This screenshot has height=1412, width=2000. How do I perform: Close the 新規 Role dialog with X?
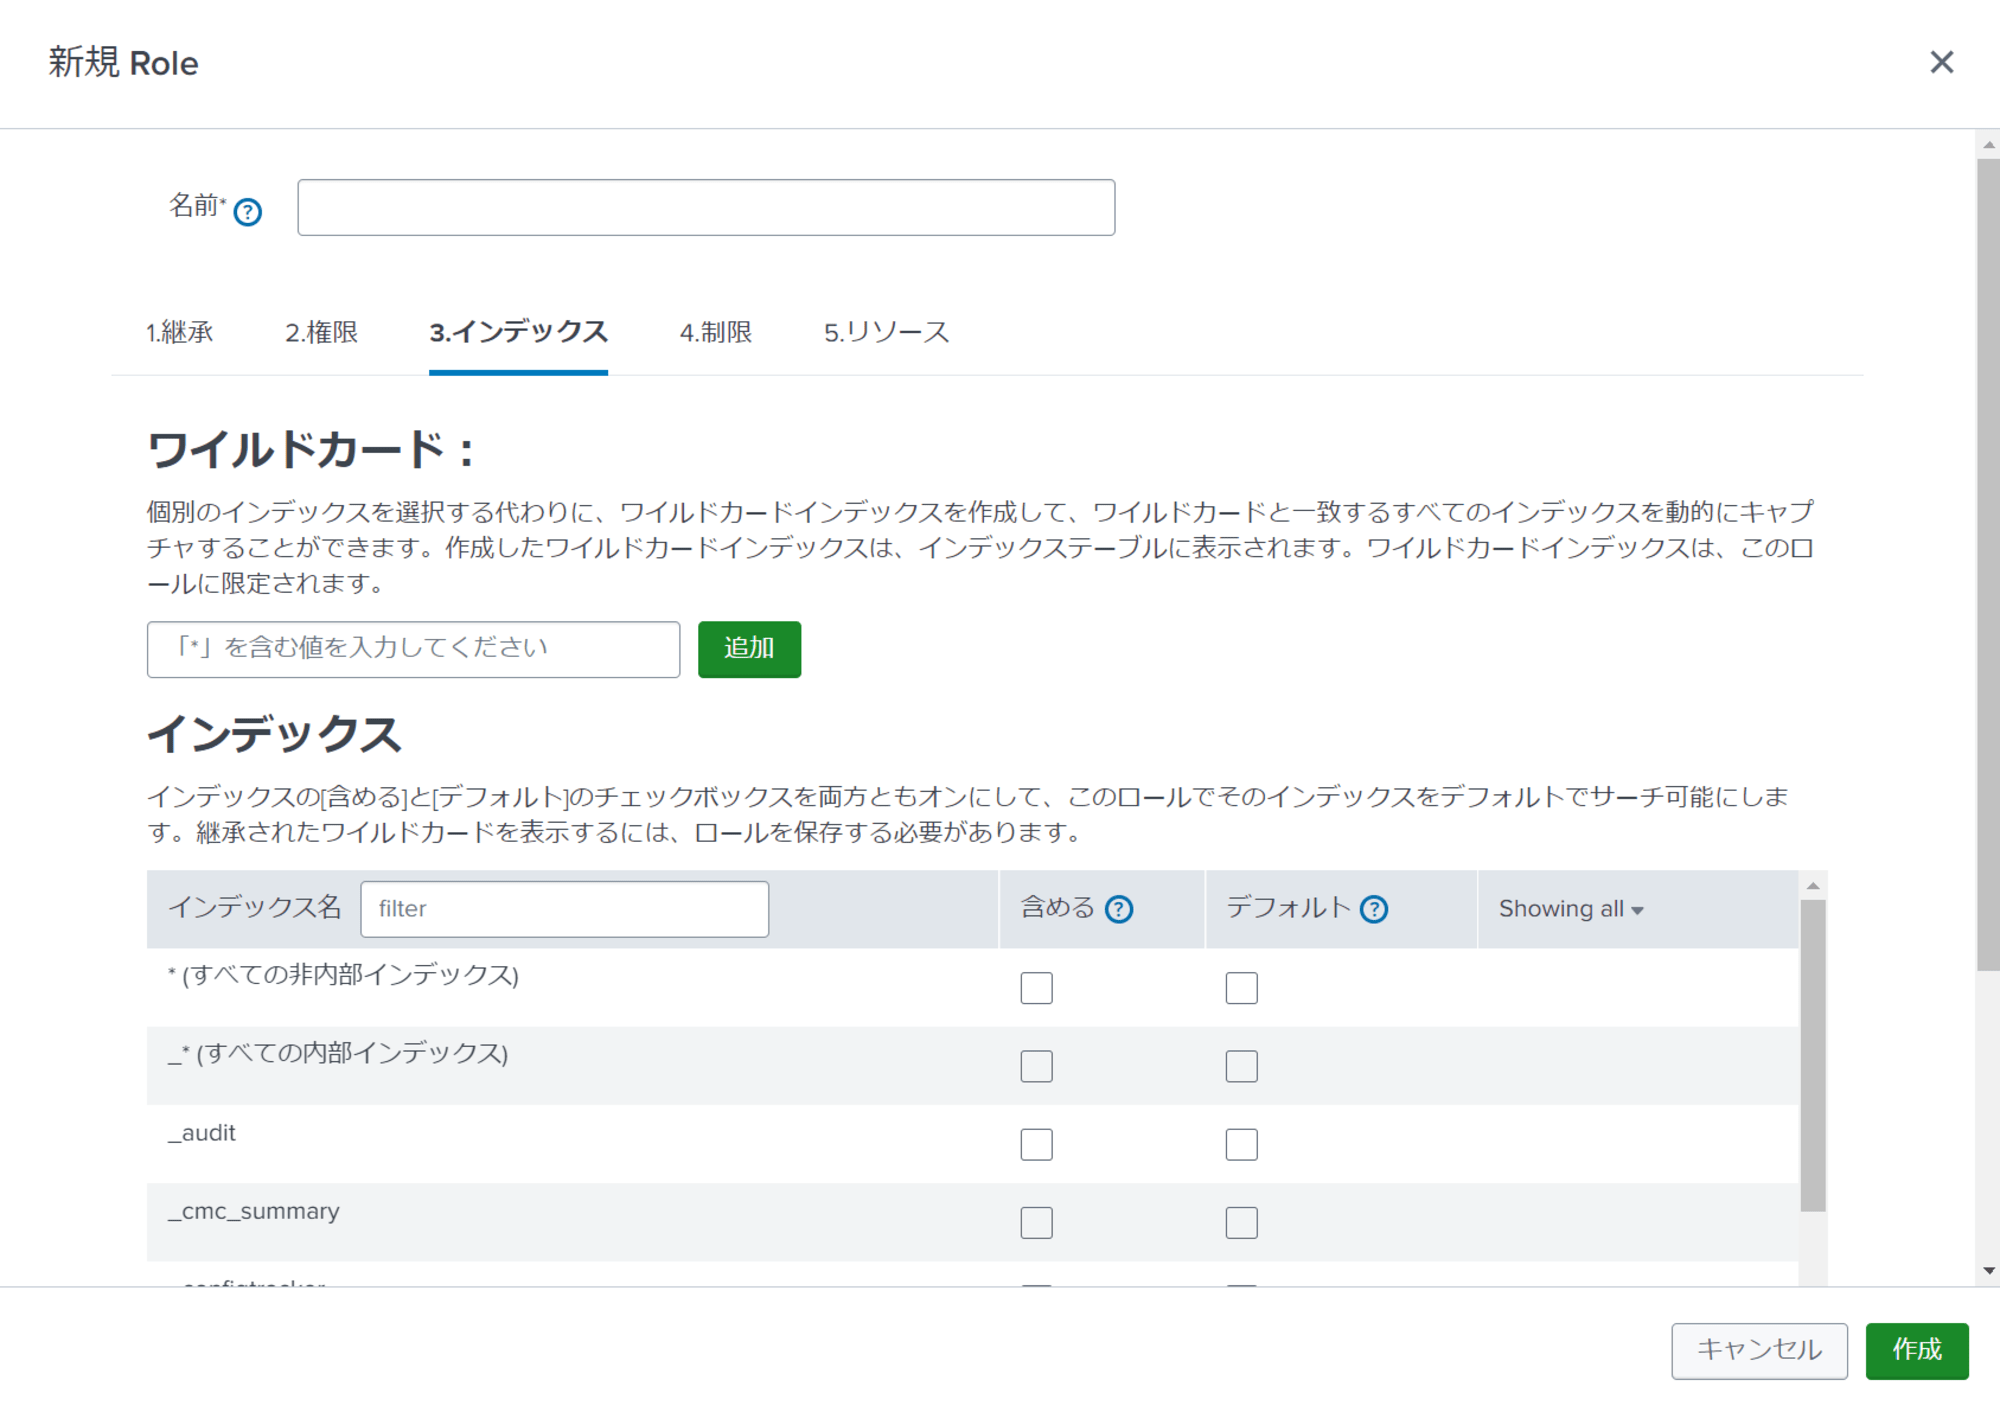(x=1941, y=62)
